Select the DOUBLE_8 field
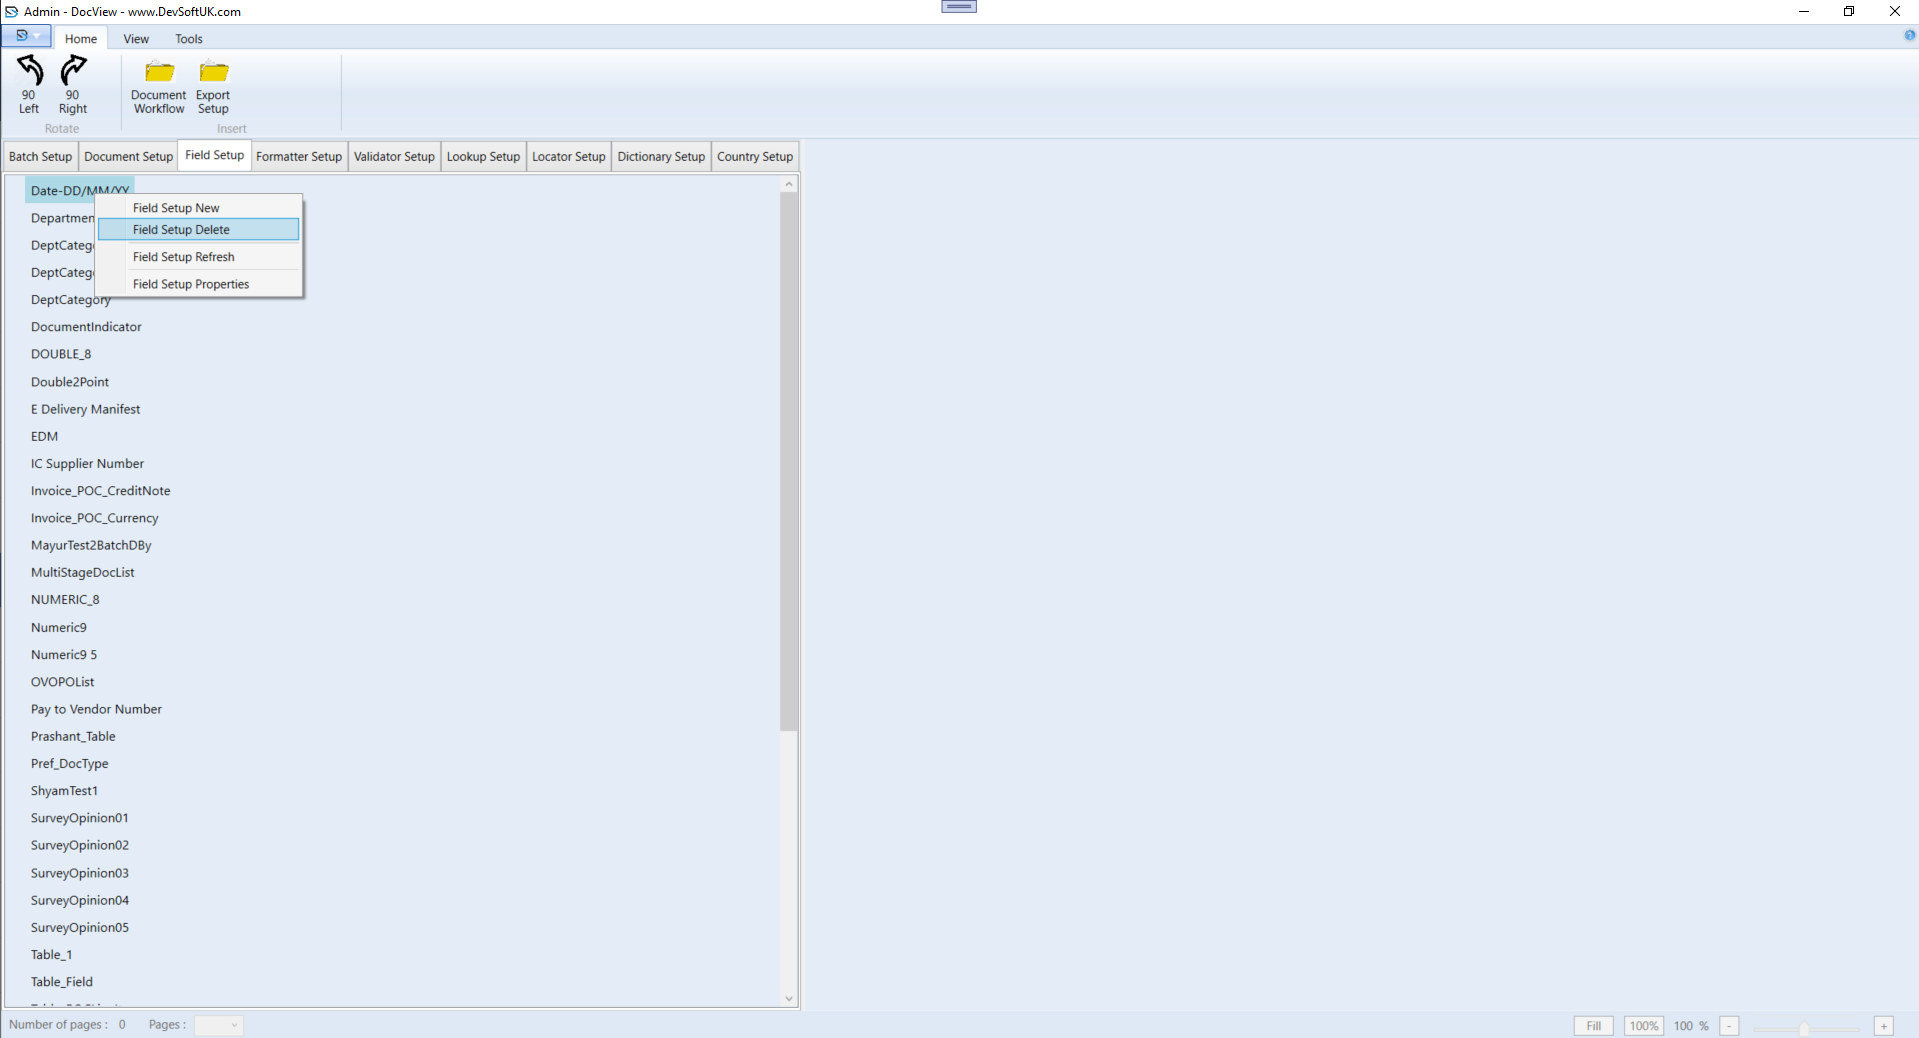Viewport: 1919px width, 1038px height. (x=61, y=354)
